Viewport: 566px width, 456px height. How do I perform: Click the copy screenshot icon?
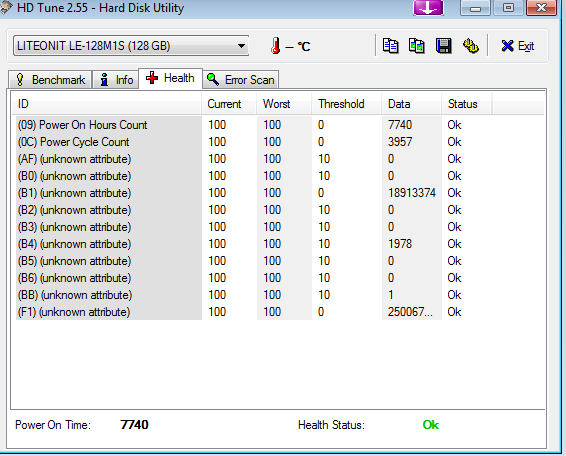[x=417, y=46]
